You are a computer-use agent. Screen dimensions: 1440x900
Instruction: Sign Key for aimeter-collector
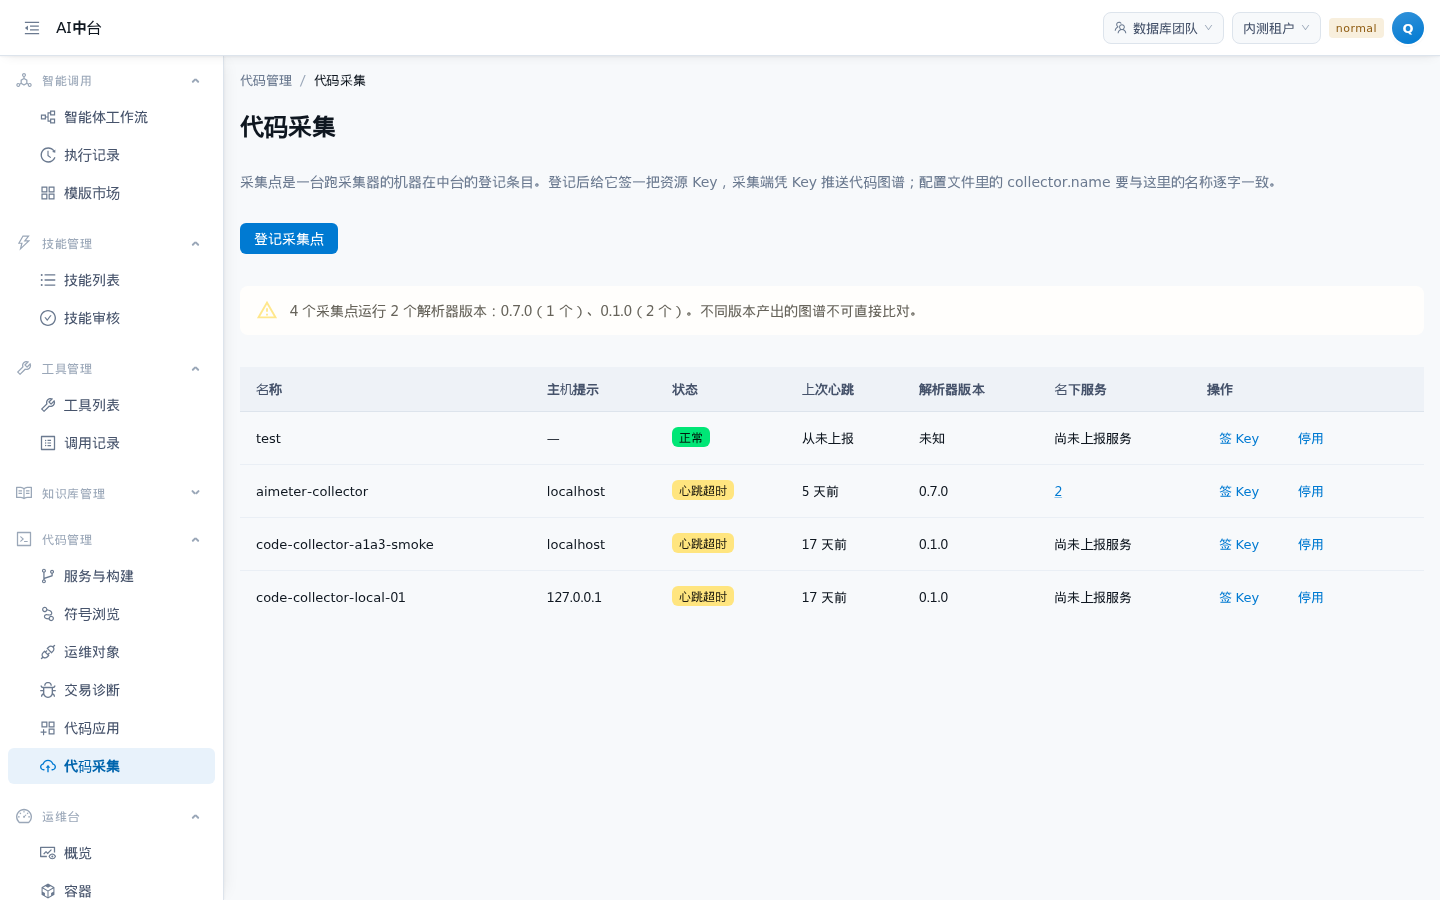coord(1239,491)
